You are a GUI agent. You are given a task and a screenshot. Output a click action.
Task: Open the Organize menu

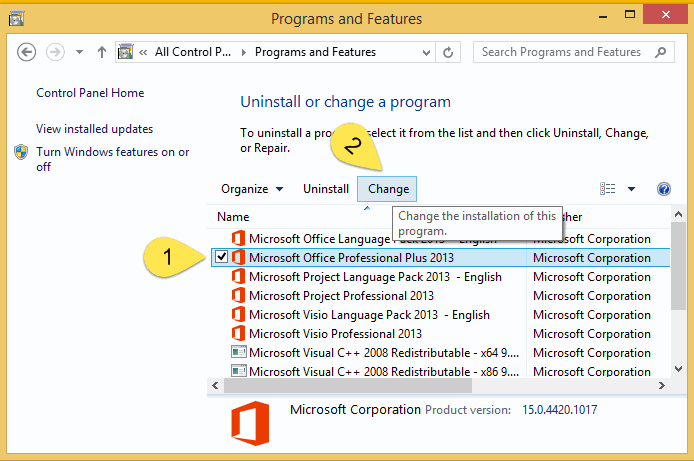pos(251,189)
